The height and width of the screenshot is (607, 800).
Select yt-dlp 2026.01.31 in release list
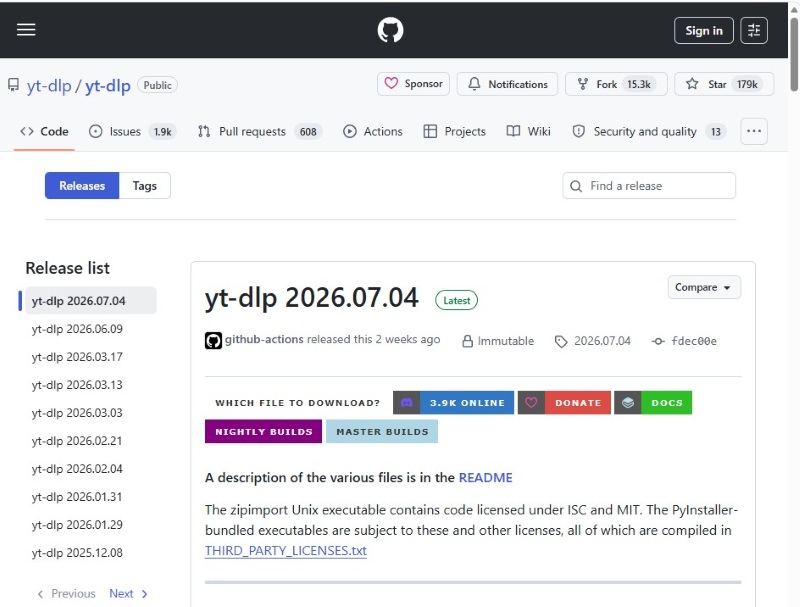tap(77, 497)
